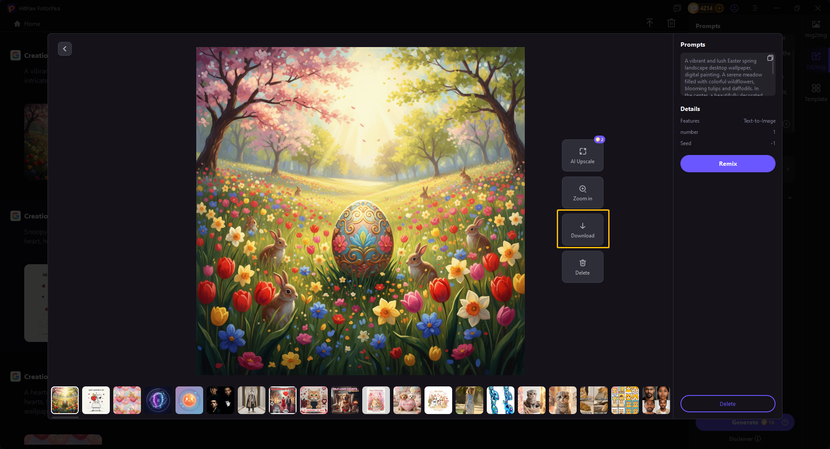The height and width of the screenshot is (449, 830).
Task: Copy the prompt text with copy icon
Action: [770, 58]
